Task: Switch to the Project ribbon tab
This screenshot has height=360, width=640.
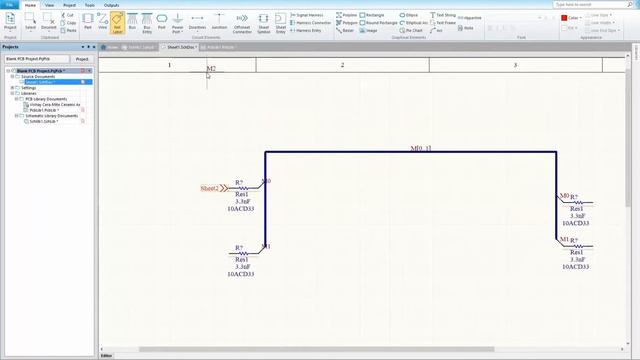Action: [69, 5]
